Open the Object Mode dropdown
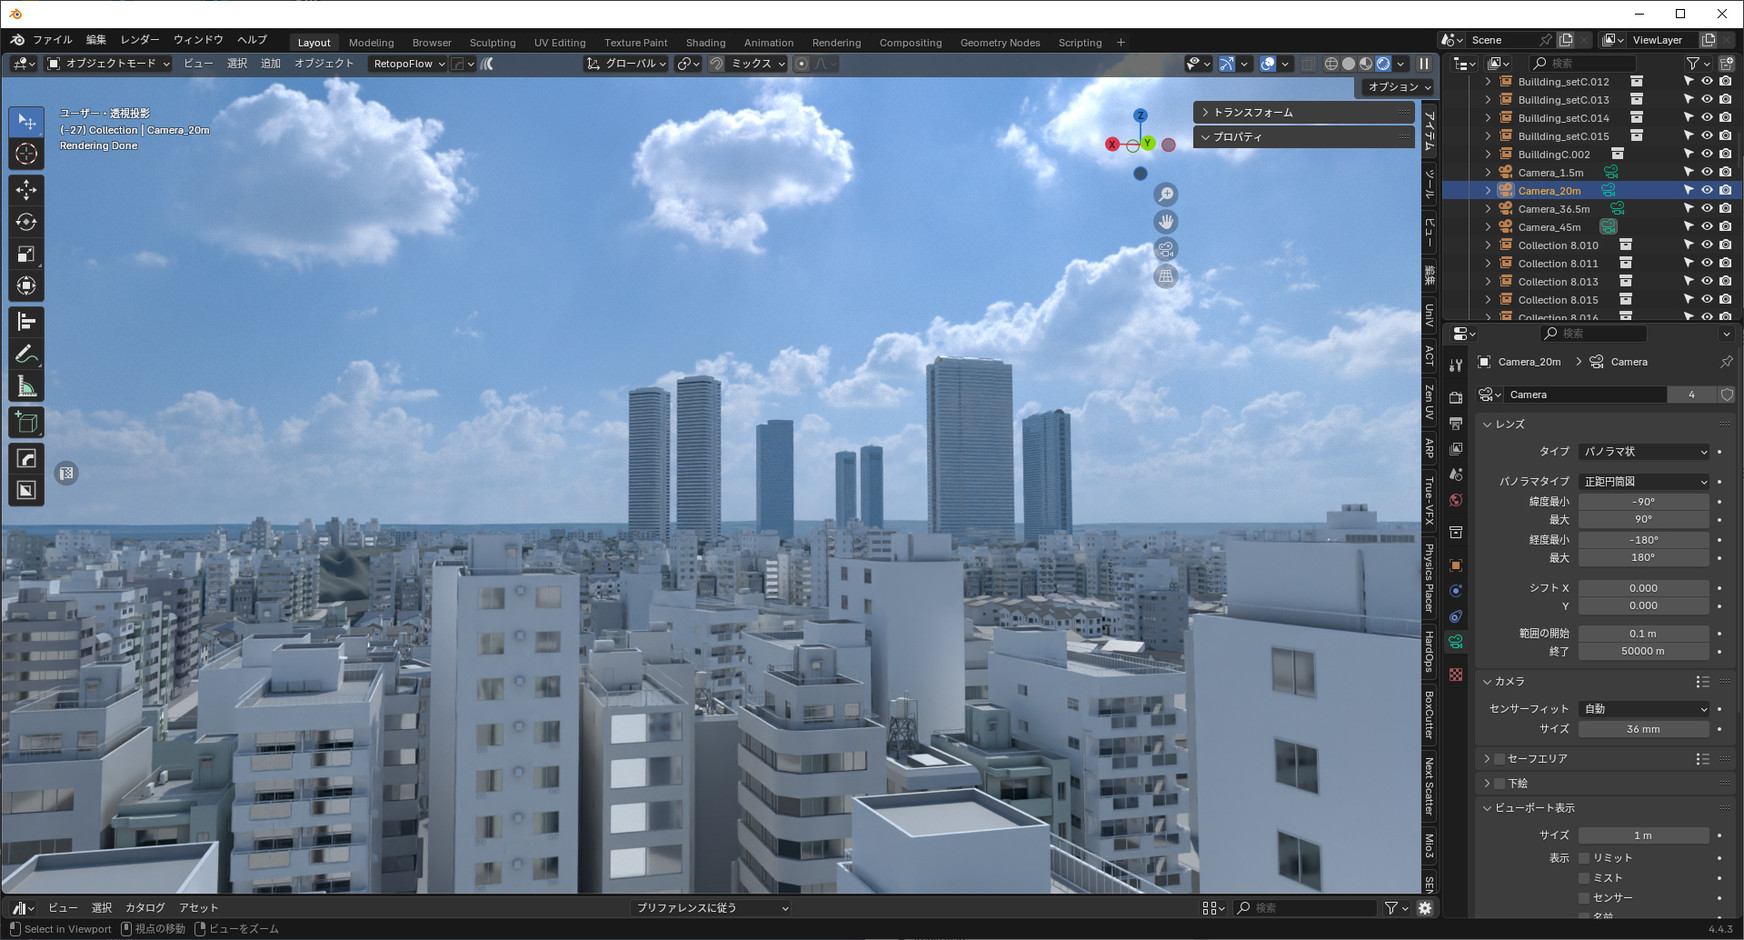 [108, 63]
